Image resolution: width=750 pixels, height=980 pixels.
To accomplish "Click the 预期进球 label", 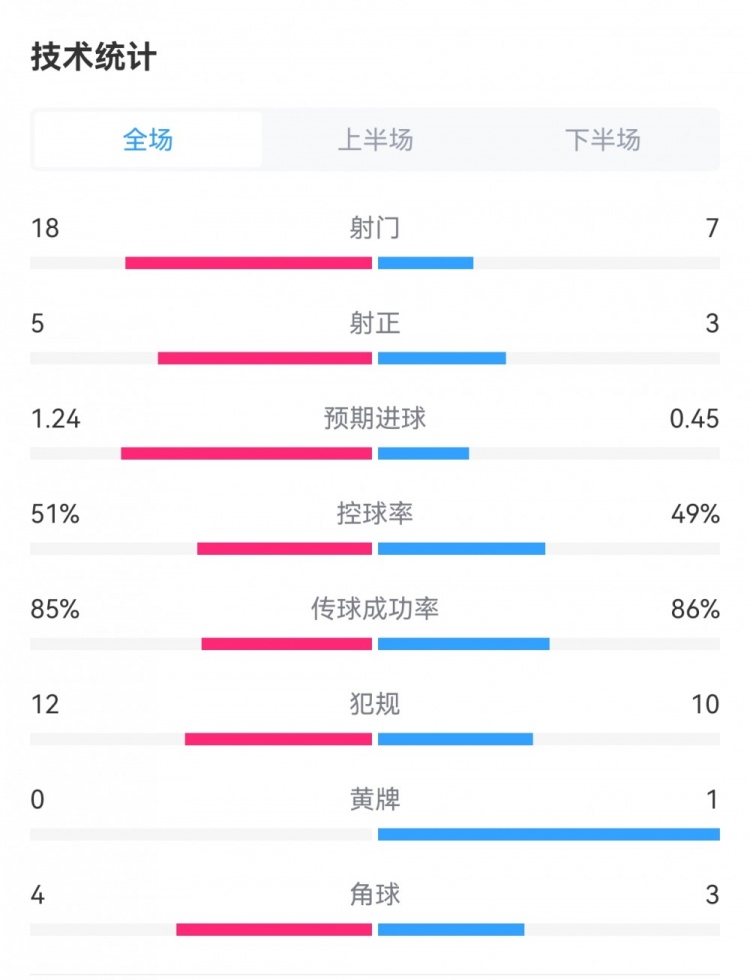I will click(x=375, y=418).
